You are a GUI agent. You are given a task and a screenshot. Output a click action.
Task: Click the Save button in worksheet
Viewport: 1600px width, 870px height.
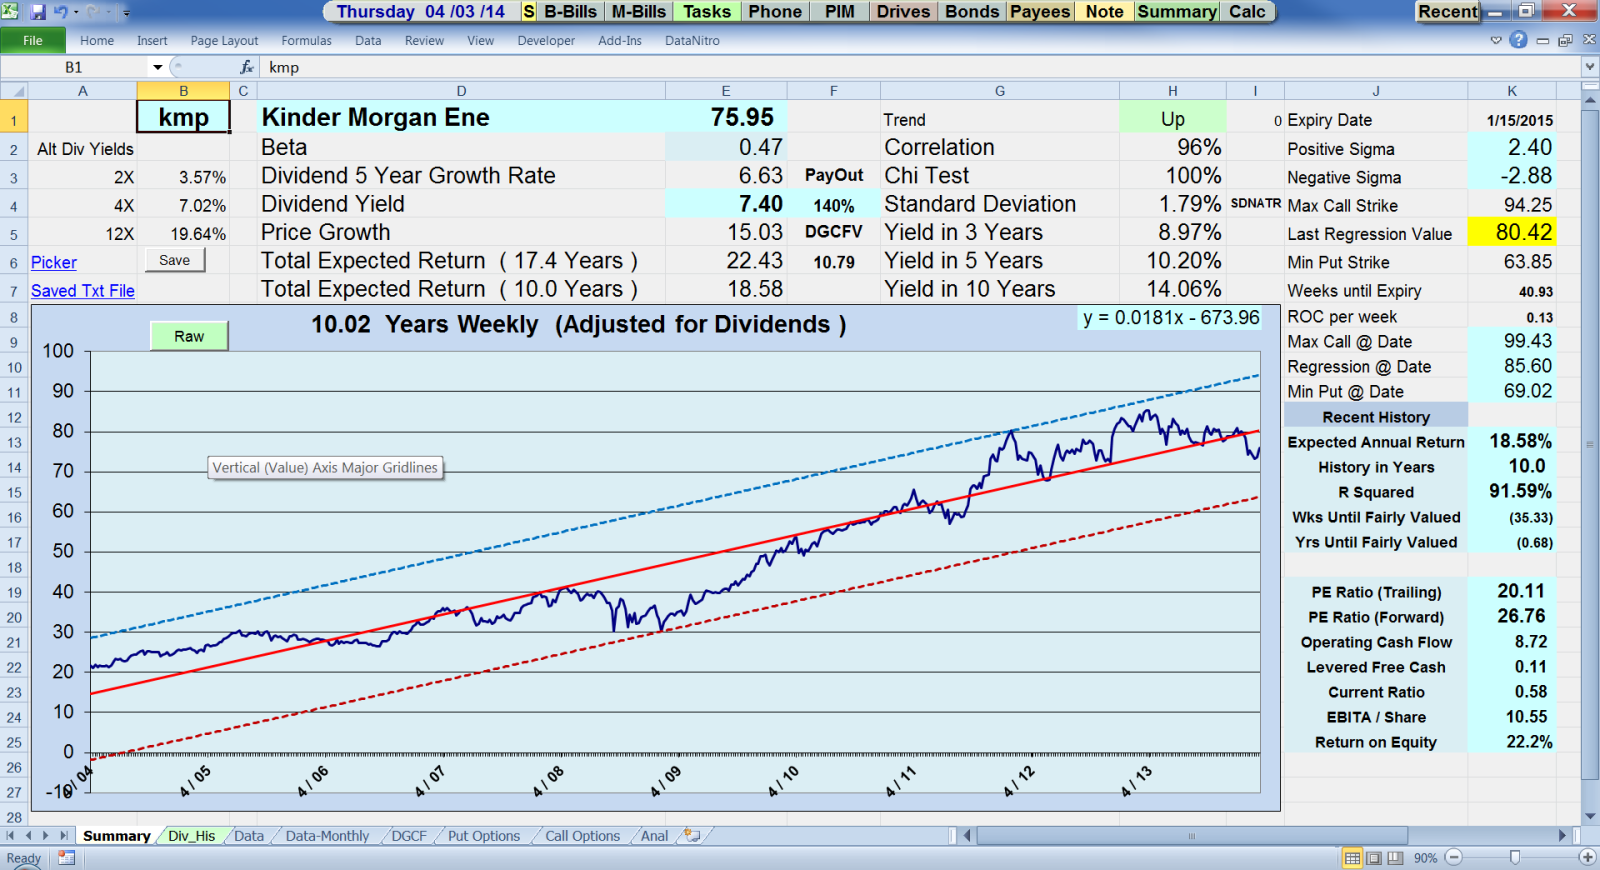tap(175, 260)
